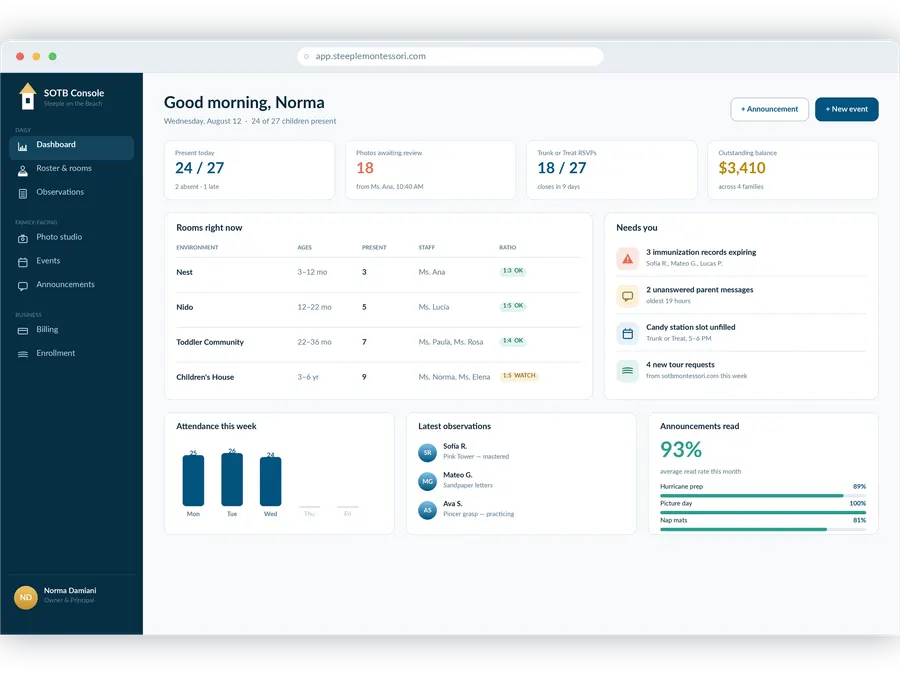This screenshot has width=900, height=675.
Task: Click the Dashboard chart icon in sidebar
Action: (22, 147)
